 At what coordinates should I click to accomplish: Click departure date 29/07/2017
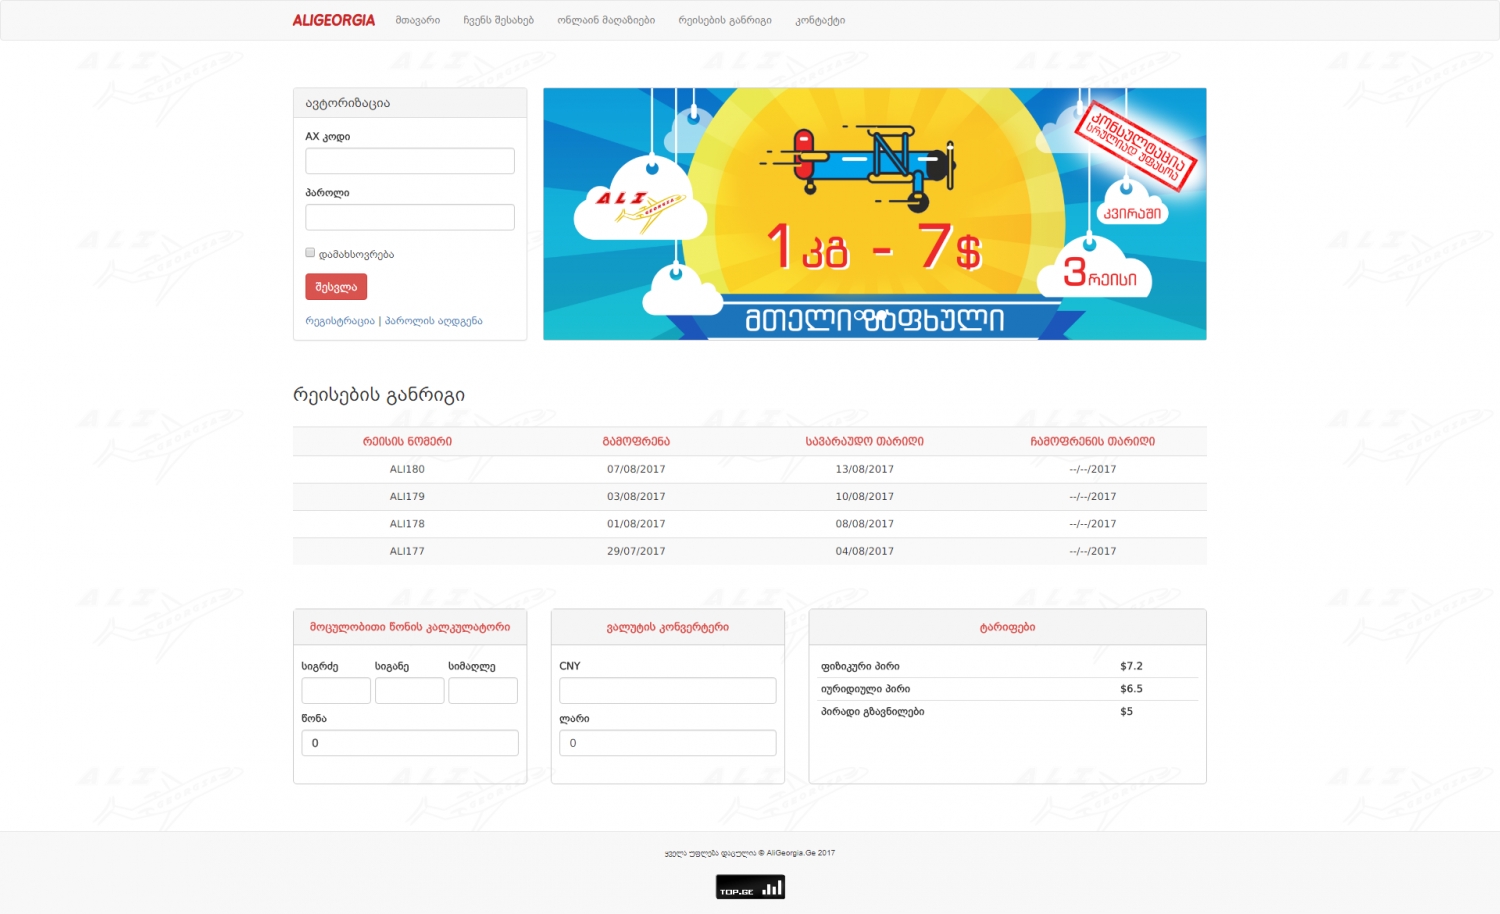tap(636, 551)
